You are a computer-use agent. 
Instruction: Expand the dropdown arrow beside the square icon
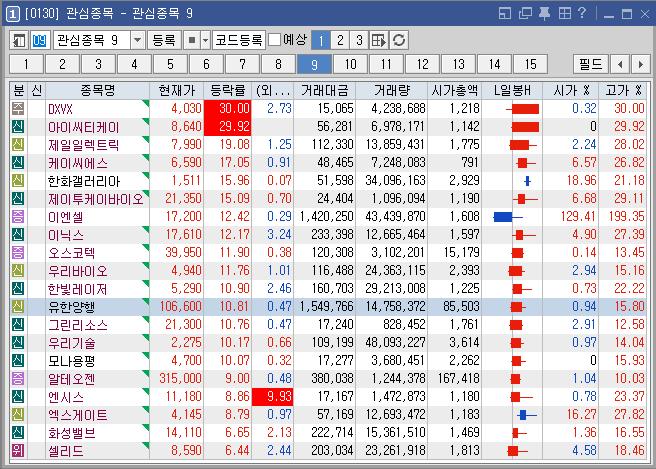[205, 41]
